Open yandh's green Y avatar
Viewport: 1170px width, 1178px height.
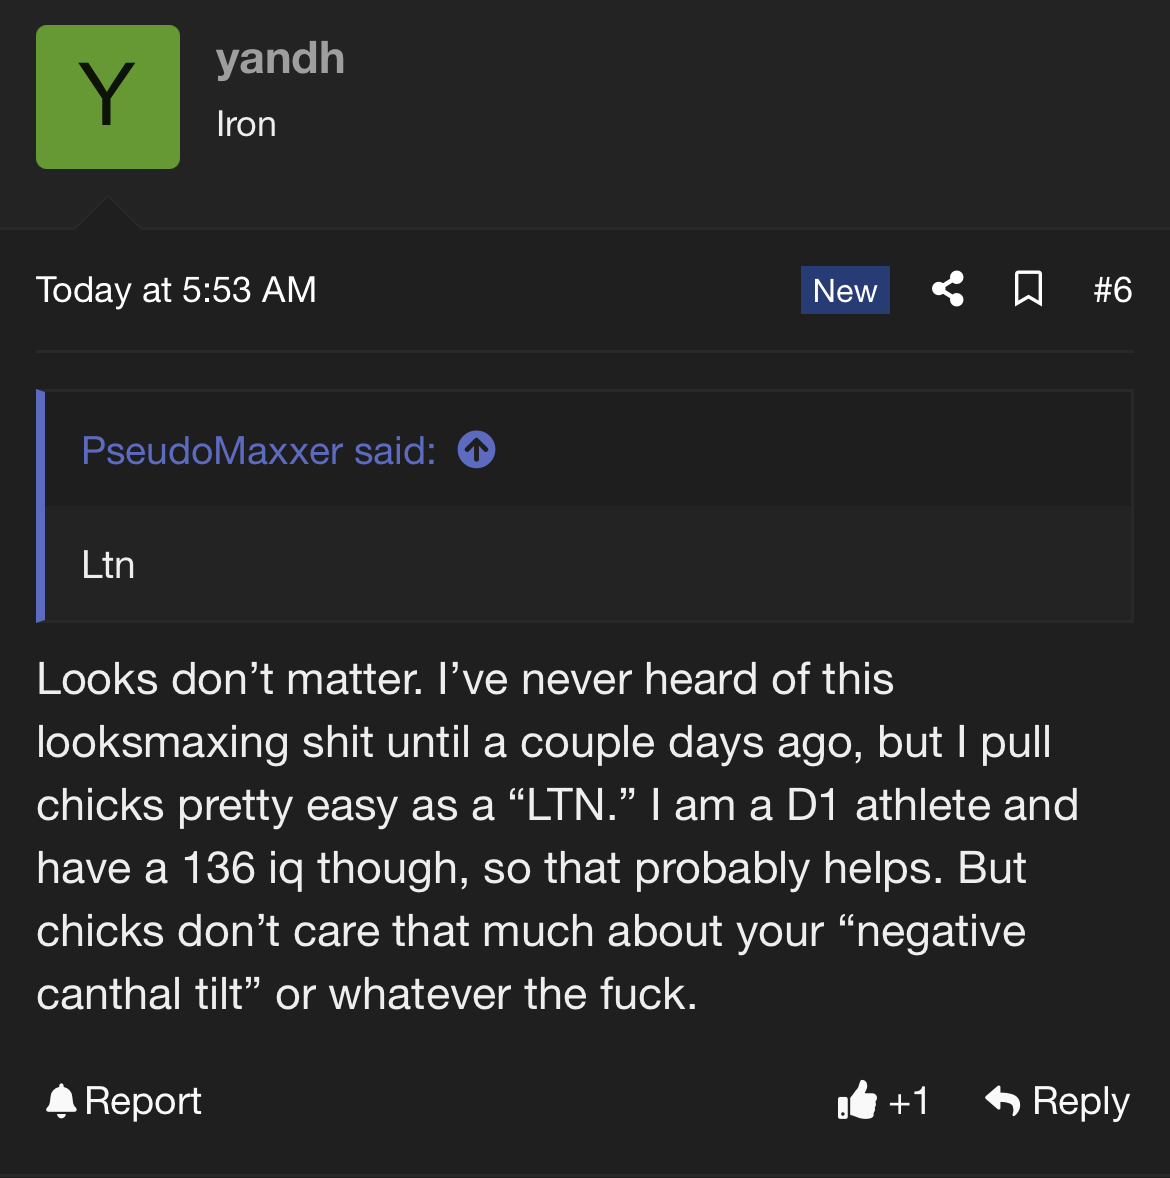tap(108, 97)
